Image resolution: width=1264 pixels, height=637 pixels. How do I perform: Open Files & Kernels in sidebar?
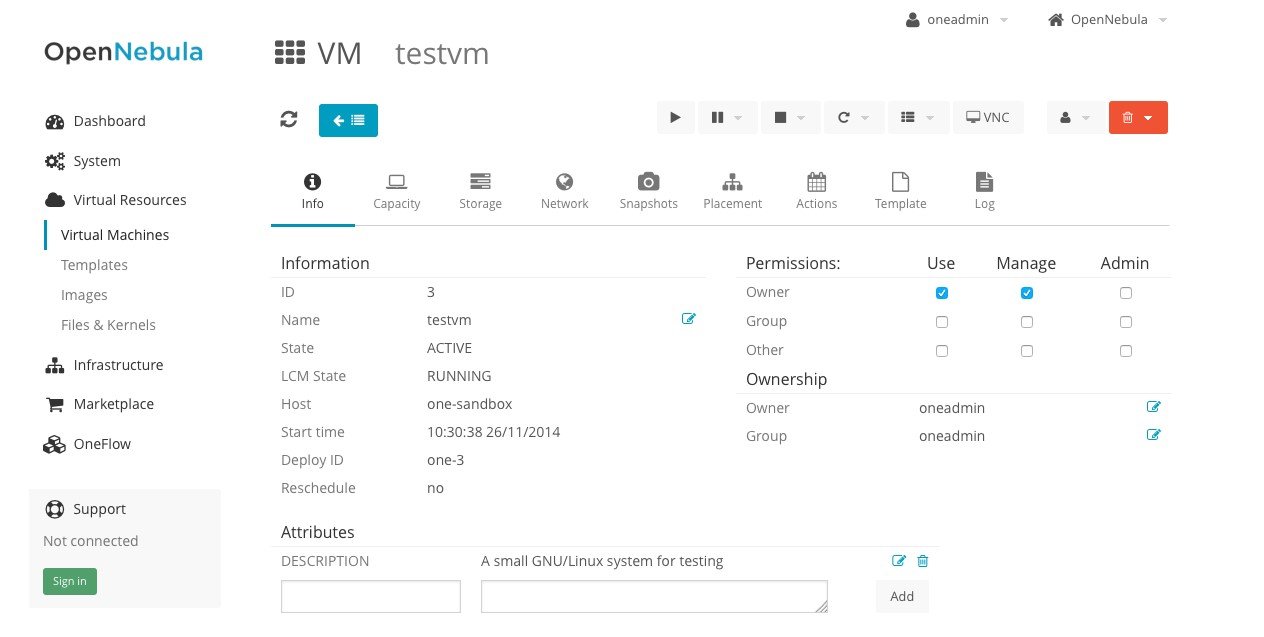tap(108, 325)
